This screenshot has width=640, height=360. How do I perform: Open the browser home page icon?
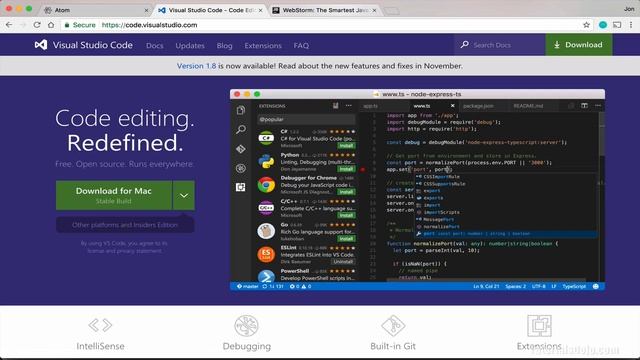click(51, 25)
